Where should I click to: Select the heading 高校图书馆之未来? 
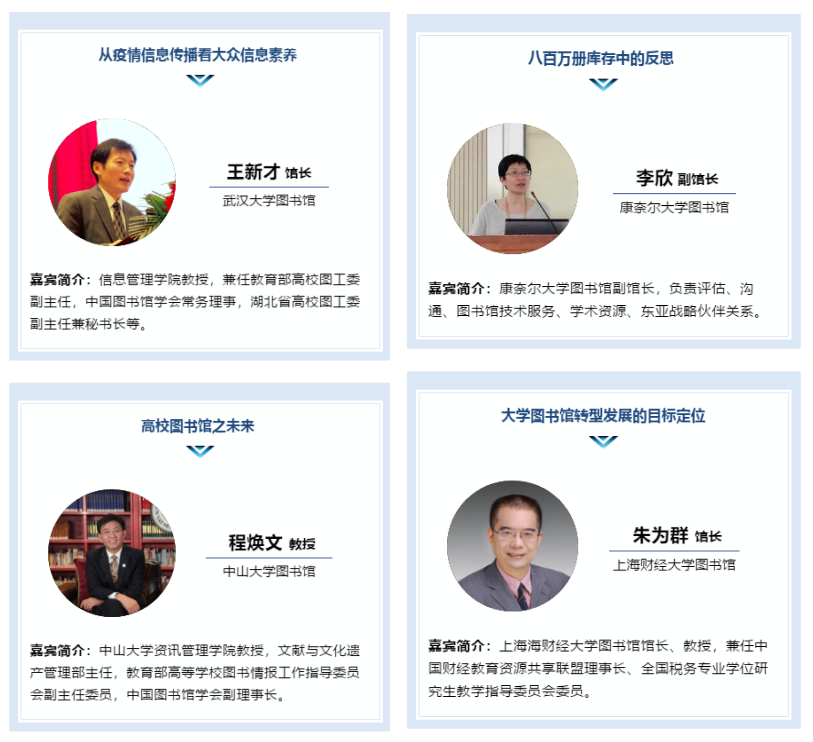click(x=198, y=426)
